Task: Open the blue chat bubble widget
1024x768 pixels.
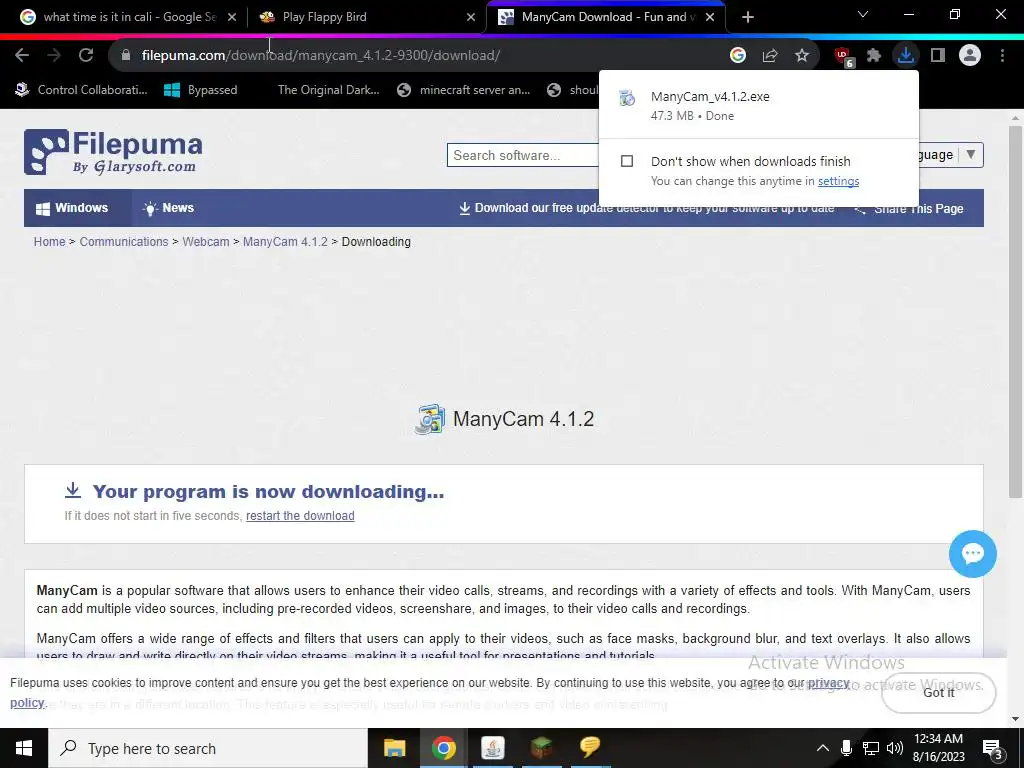Action: click(972, 554)
